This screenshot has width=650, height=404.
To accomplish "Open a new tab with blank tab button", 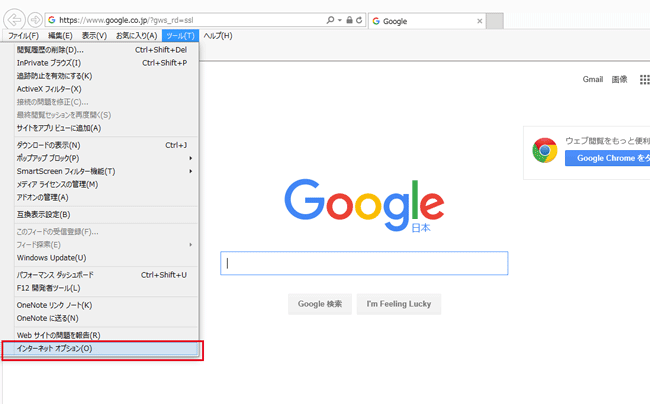I will [495, 21].
